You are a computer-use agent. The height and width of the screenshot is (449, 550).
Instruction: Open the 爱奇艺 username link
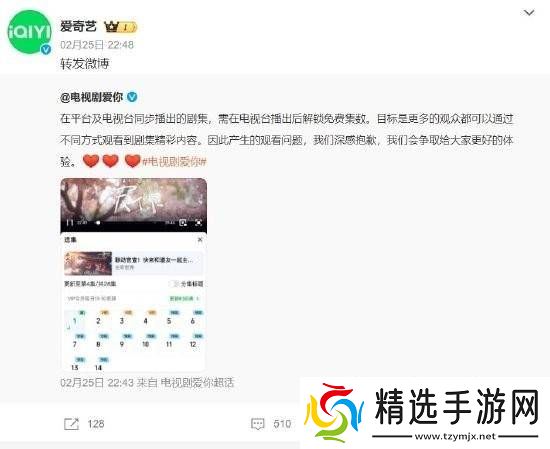pyautogui.click(x=78, y=26)
